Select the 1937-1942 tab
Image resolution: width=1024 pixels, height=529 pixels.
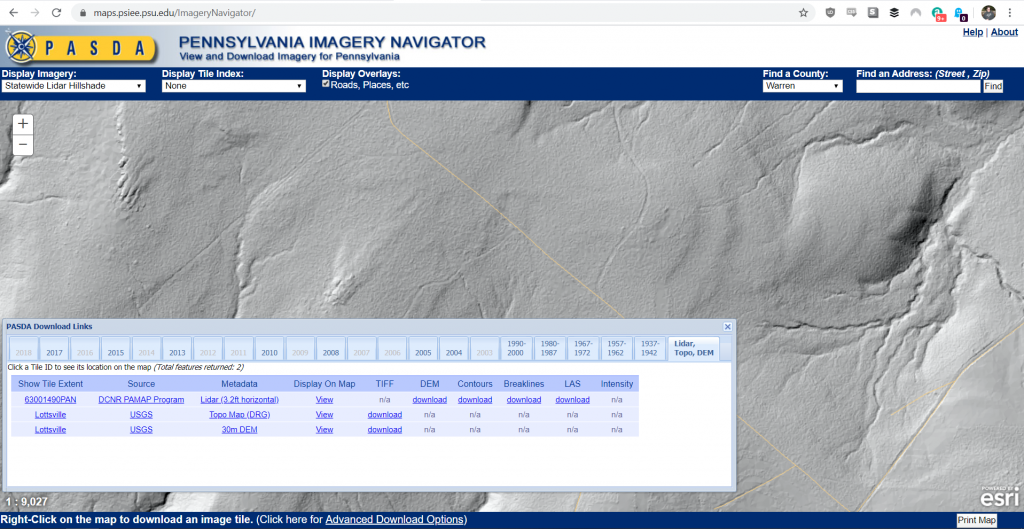pyautogui.click(x=650, y=349)
